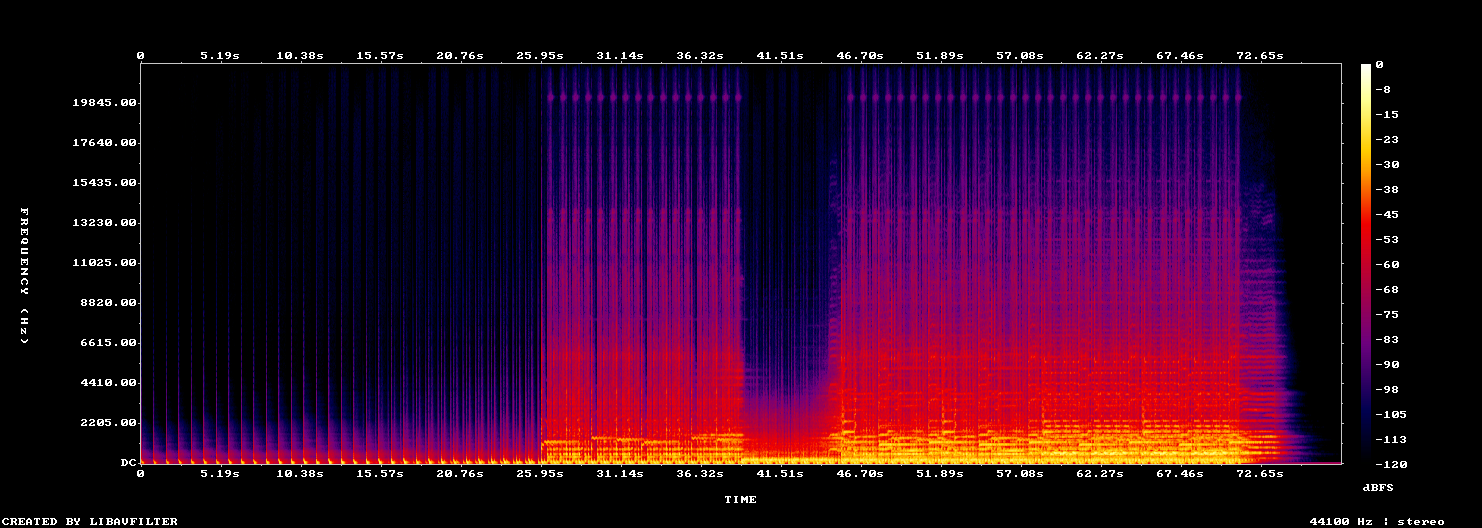This screenshot has height=528, width=1482.
Task: Click 36.32s on the bottom time axis
Action: 699,474
